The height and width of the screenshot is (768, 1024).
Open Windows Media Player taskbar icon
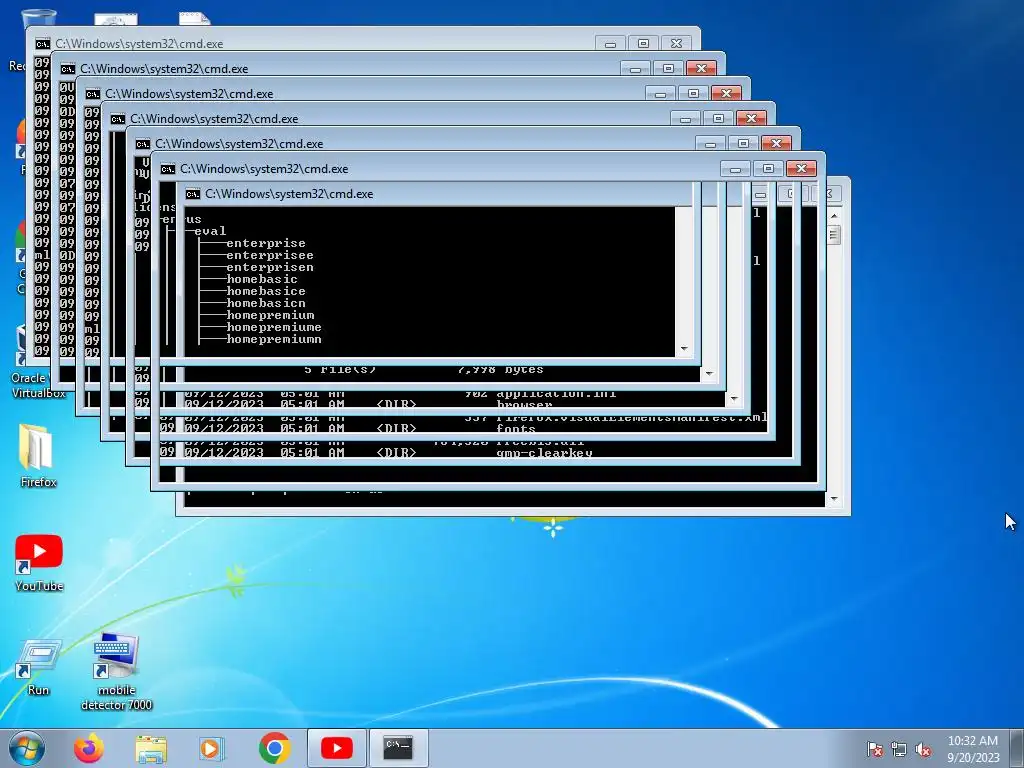click(211, 748)
